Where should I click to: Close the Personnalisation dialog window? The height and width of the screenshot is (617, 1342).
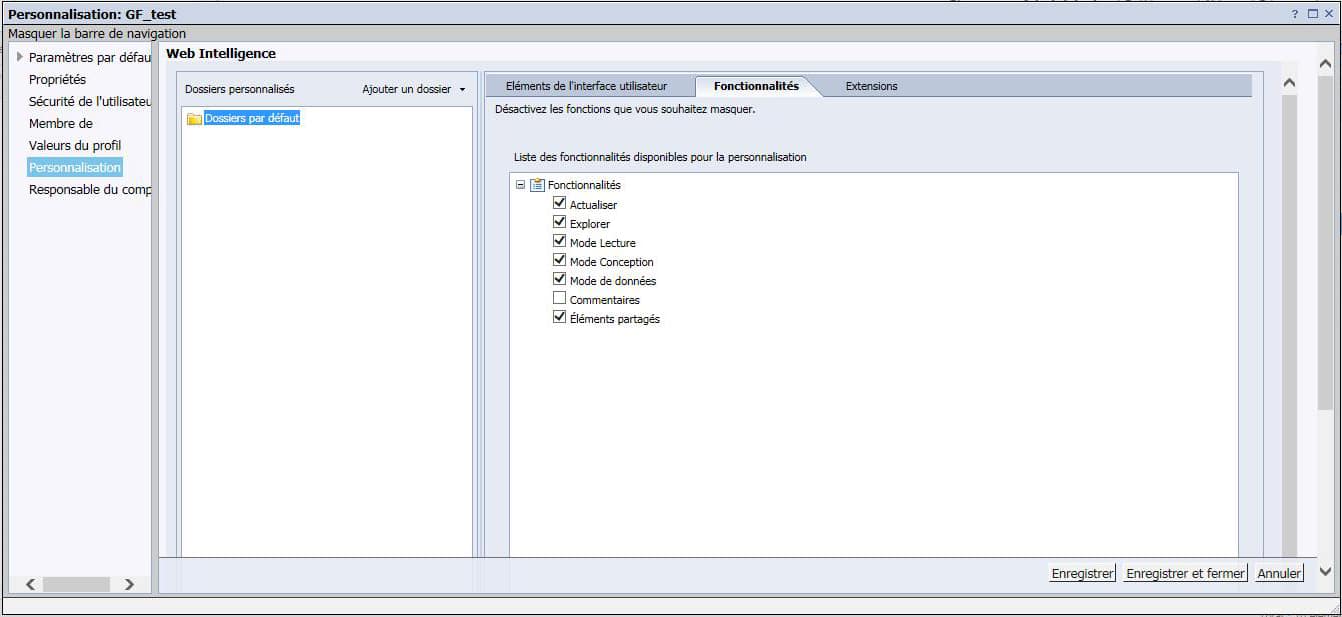pos(1329,14)
